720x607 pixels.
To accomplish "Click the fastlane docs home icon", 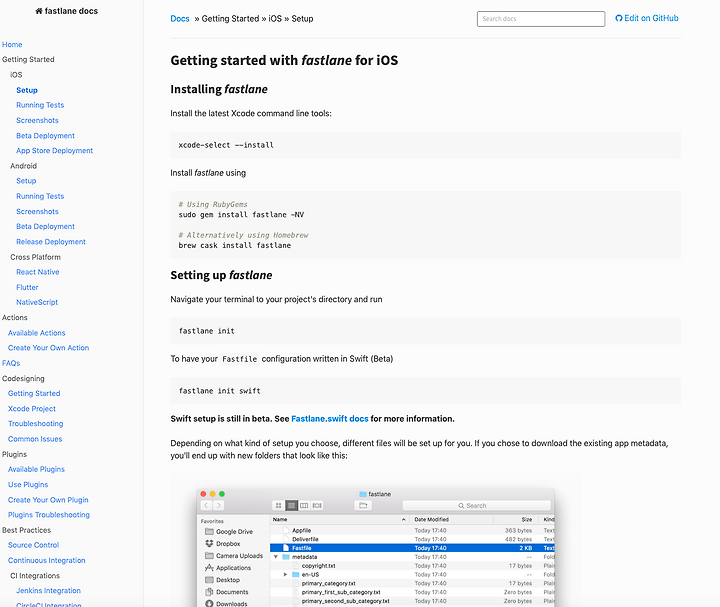I will (x=39, y=11).
